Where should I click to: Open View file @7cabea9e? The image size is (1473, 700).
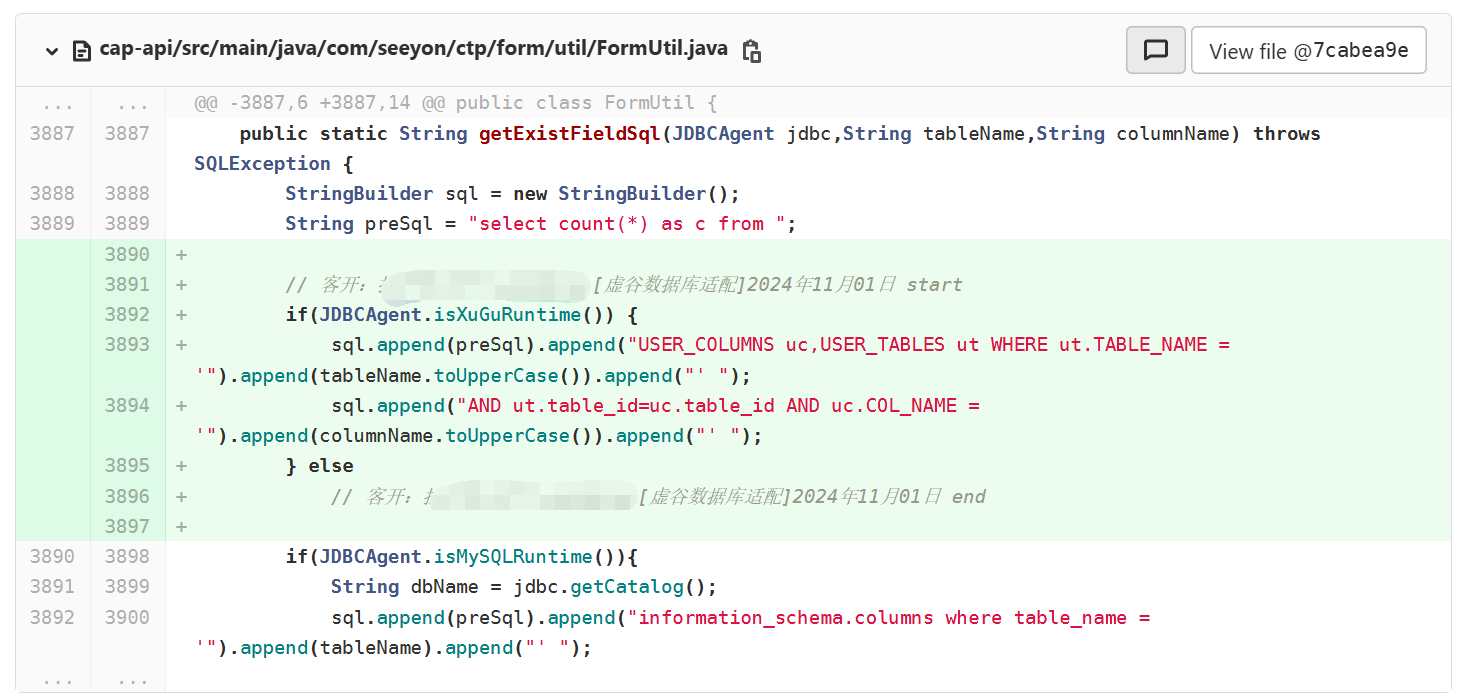tap(1309, 50)
